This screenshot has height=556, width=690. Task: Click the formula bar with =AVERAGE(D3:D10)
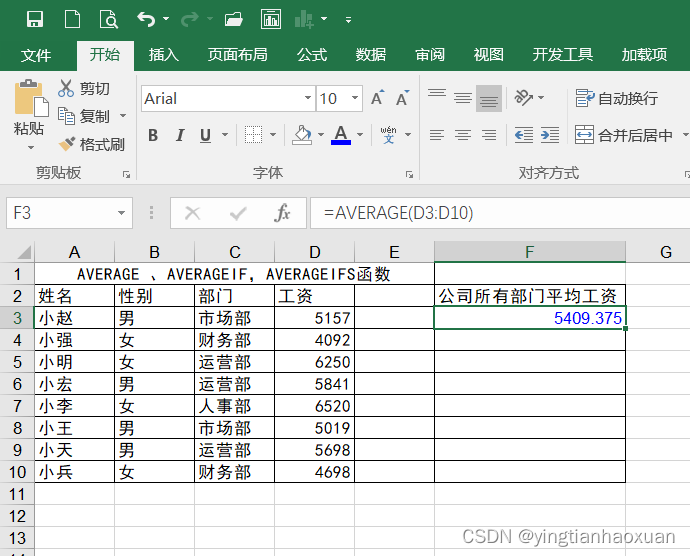500,213
